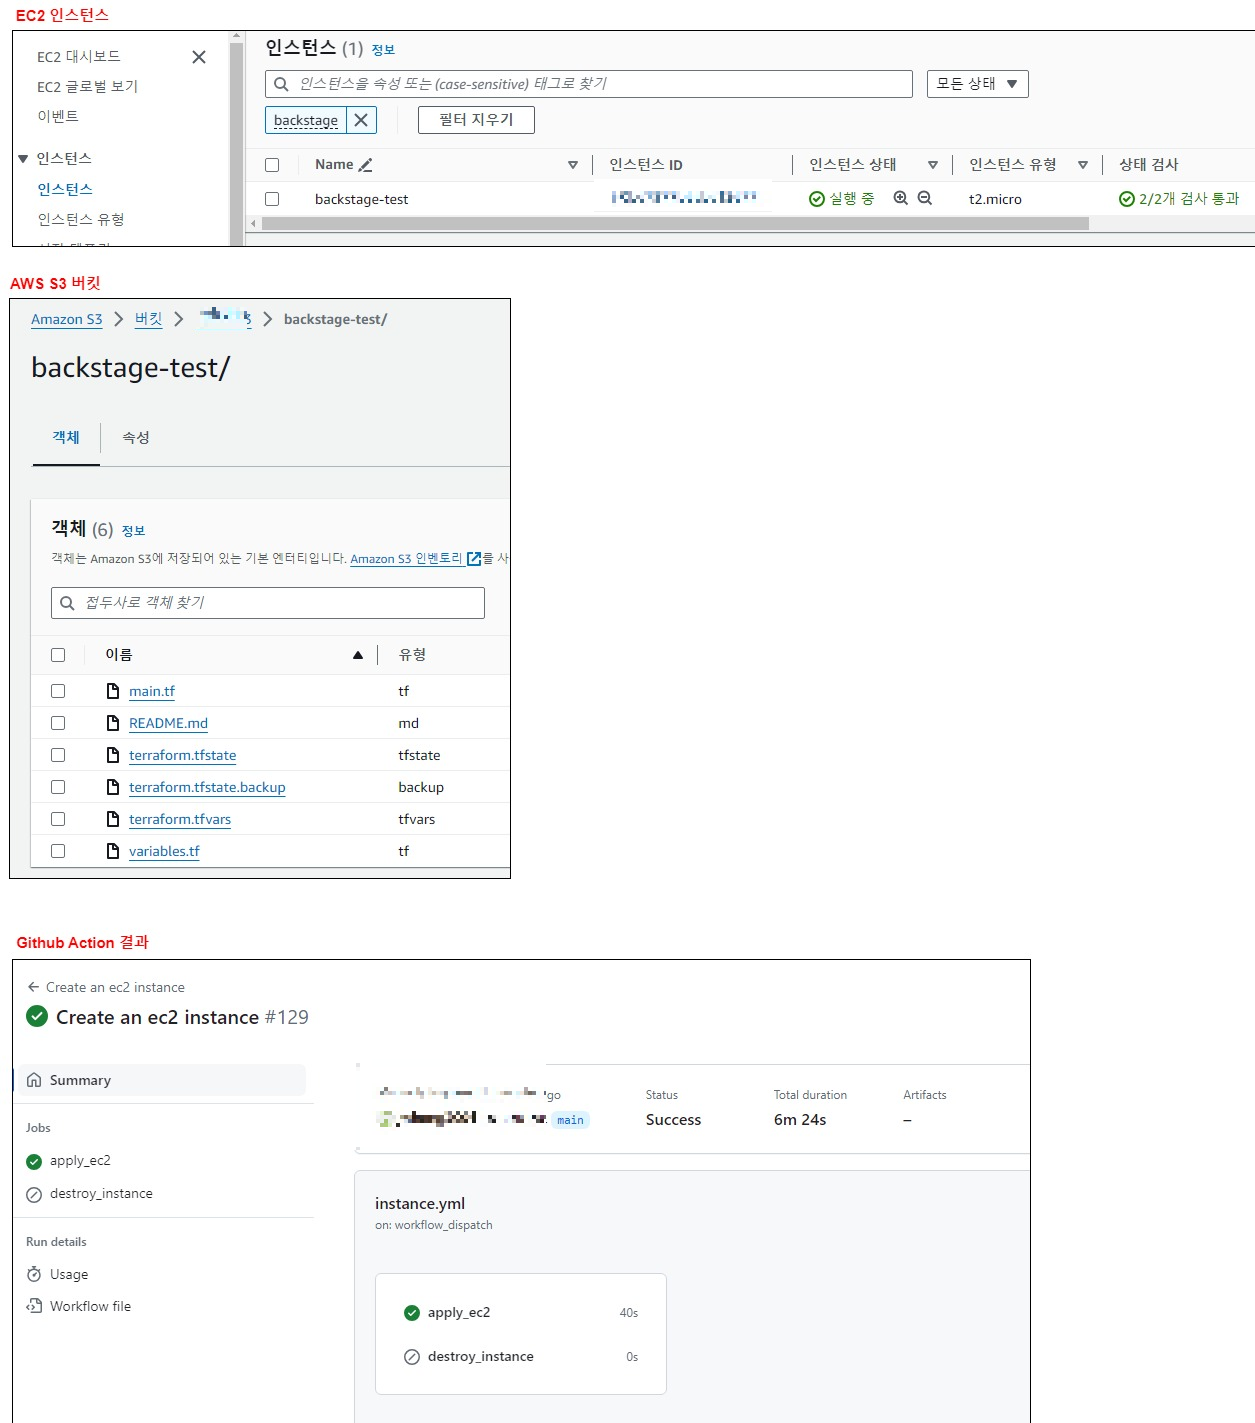
Task: Open terraform.tfstate.backup file link
Action: tap(207, 787)
